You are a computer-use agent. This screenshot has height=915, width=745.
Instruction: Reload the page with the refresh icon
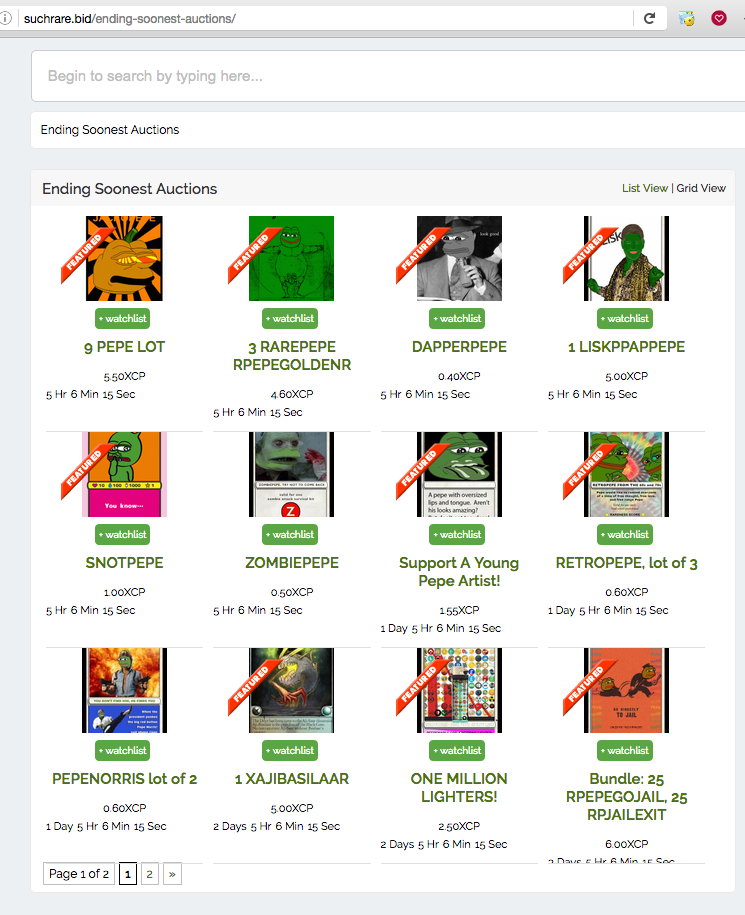pyautogui.click(x=649, y=18)
